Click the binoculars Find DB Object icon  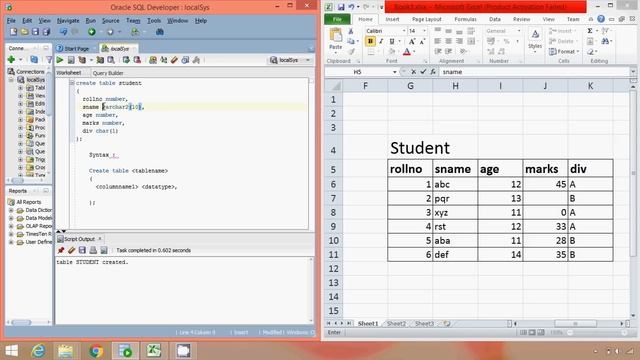(160, 32)
